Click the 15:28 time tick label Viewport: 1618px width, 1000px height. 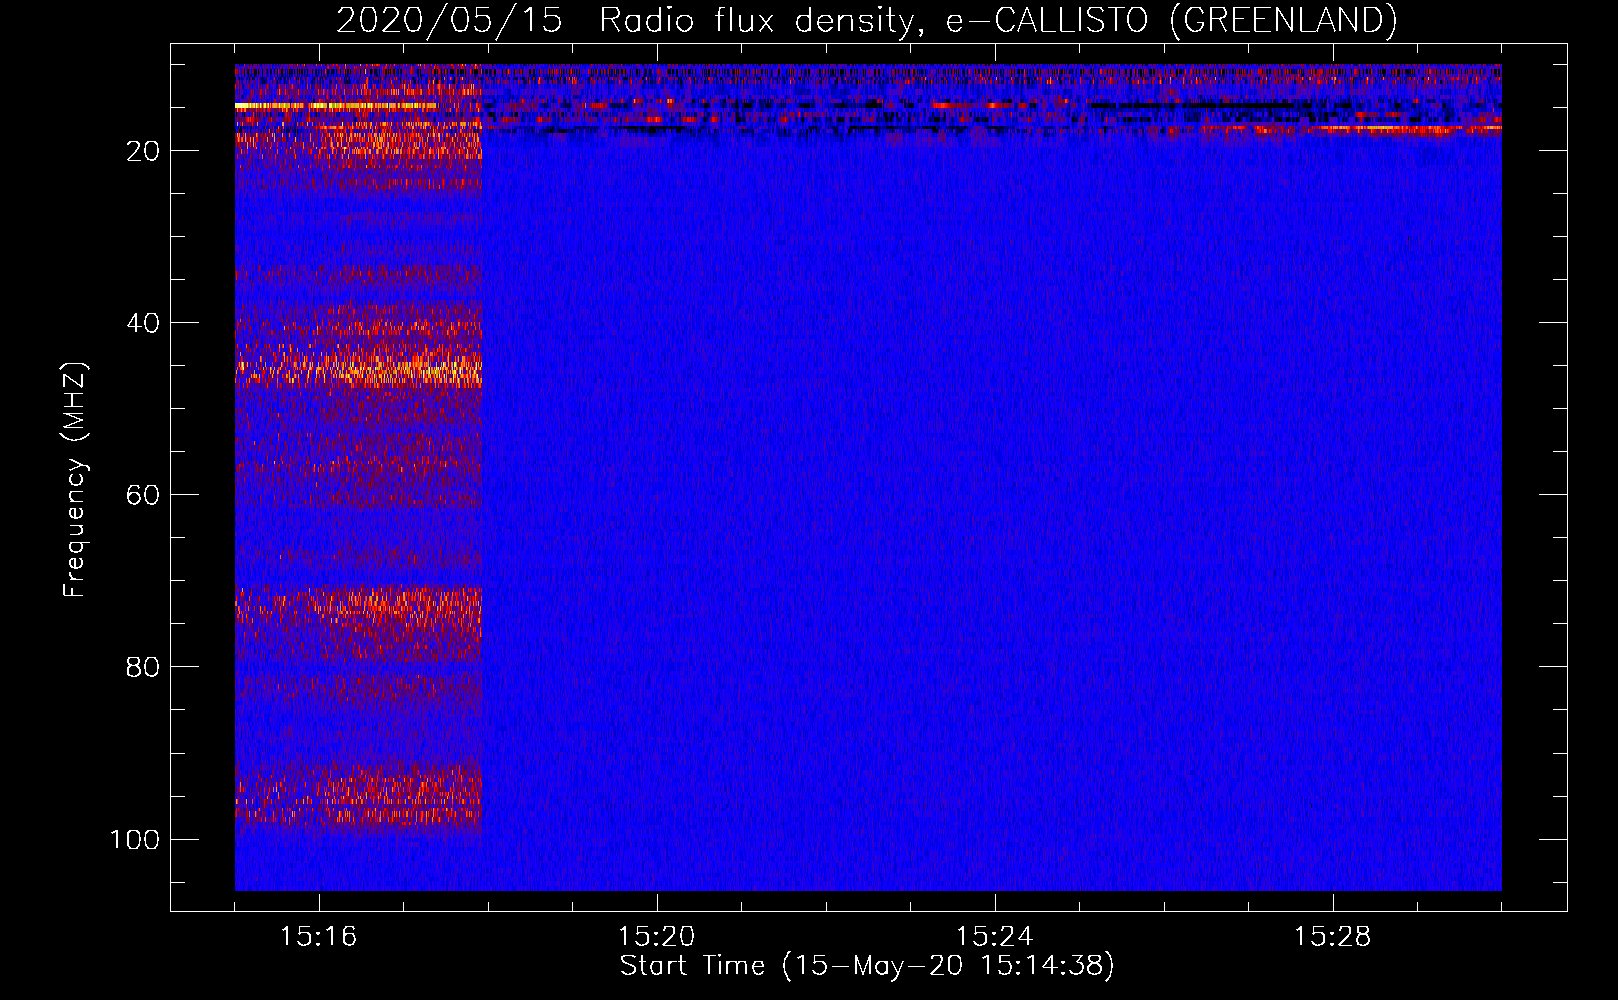tap(1332, 937)
